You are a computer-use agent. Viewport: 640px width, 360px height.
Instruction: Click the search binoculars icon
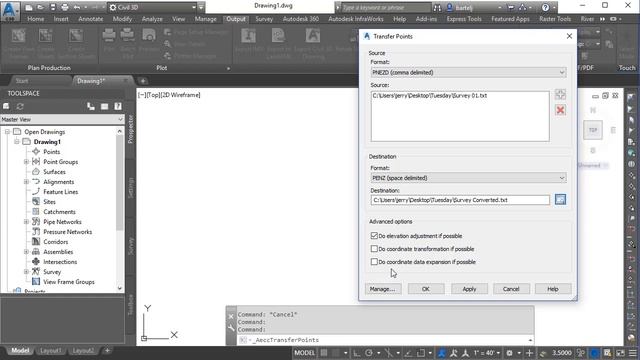pyautogui.click(x=437, y=7)
